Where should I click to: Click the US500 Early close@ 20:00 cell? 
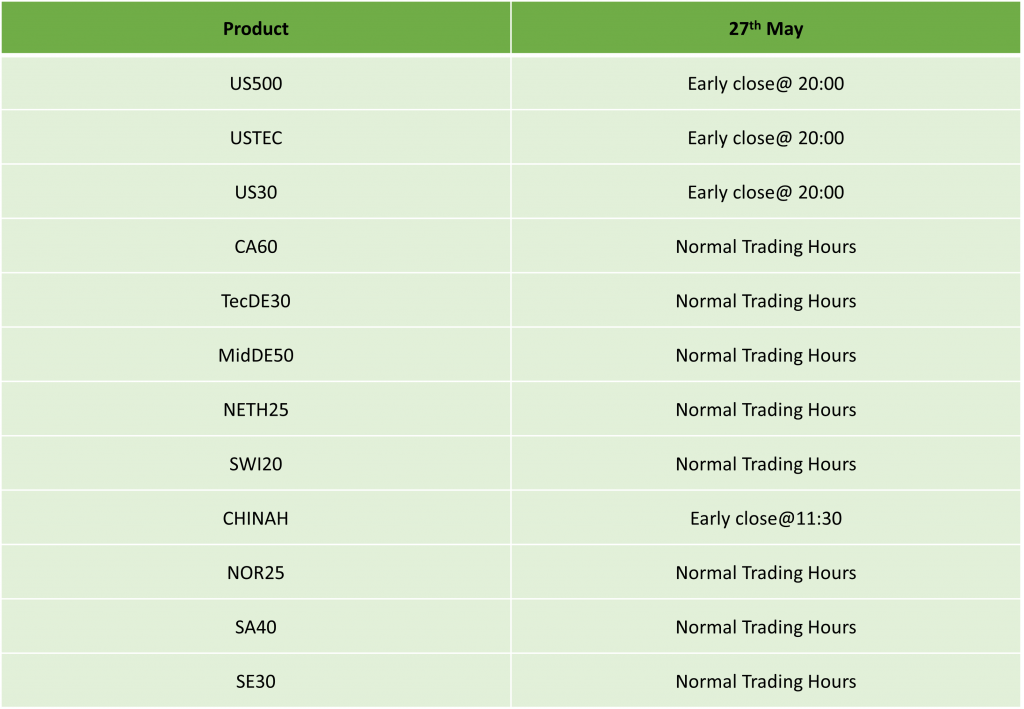tap(765, 83)
